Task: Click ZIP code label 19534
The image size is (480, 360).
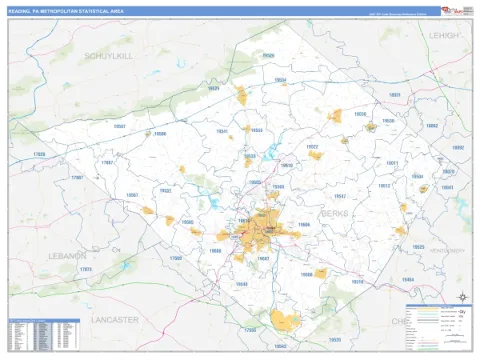Action: coord(280,80)
